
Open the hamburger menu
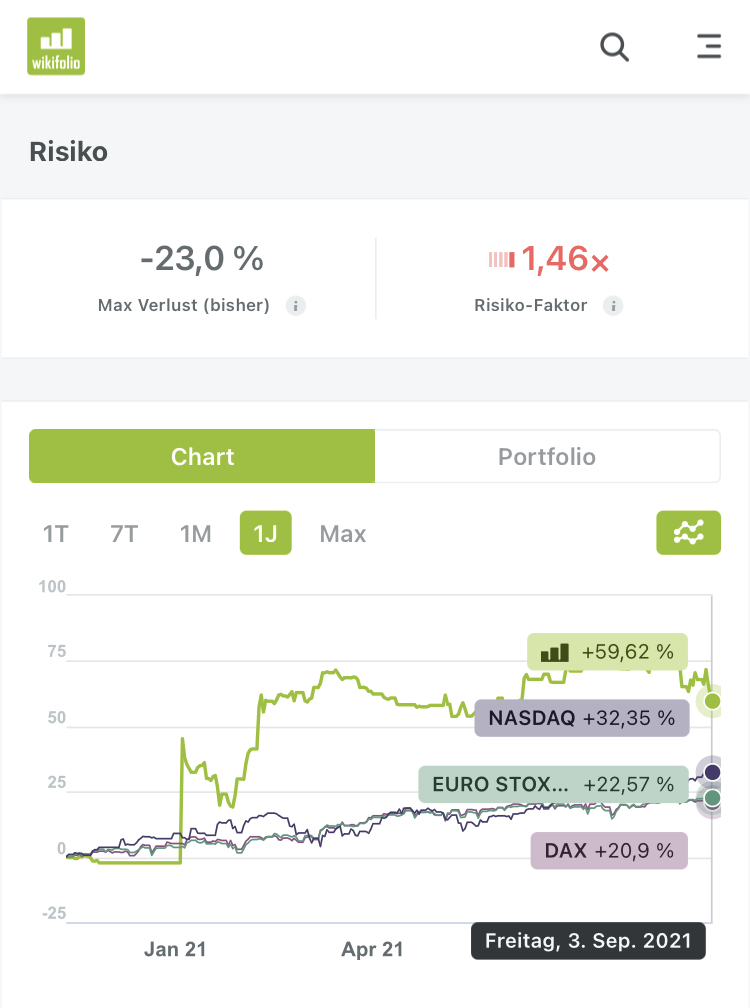tap(708, 46)
